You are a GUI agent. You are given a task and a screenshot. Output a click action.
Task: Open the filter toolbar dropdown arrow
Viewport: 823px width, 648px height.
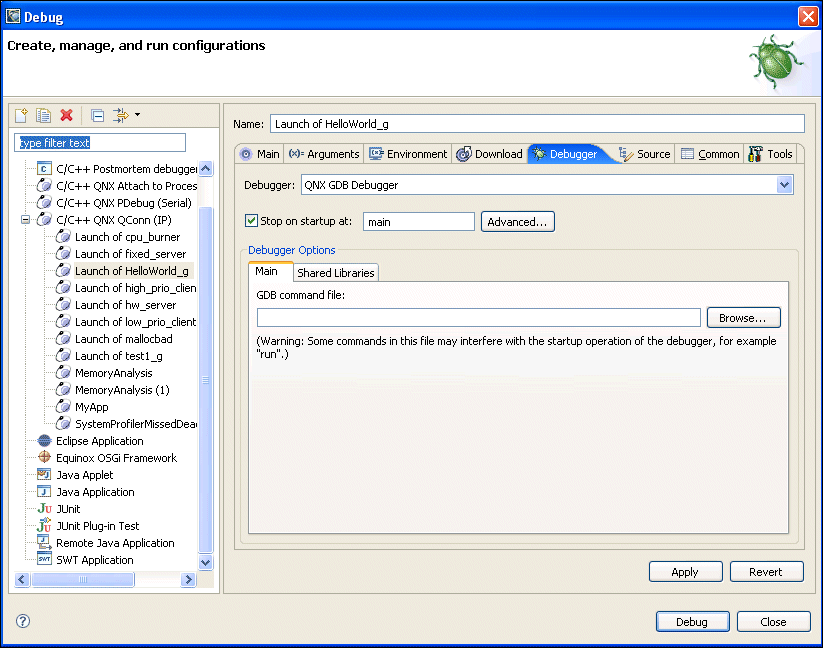point(139,115)
